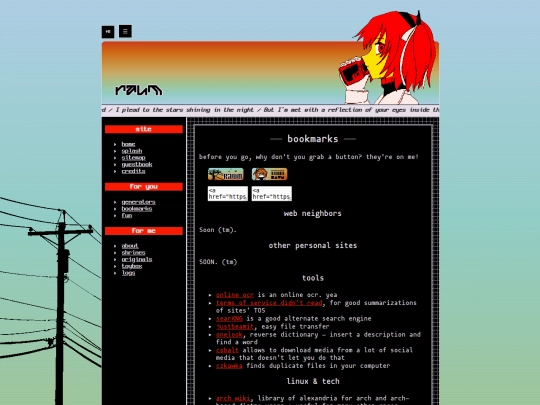Select bookmarks in the sidebar
Screen dimensions: 540x405
pyautogui.click(x=137, y=209)
